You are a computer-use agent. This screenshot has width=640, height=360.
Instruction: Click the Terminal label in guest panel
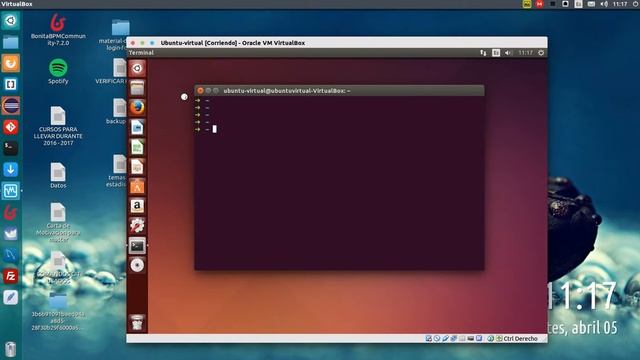pos(141,53)
